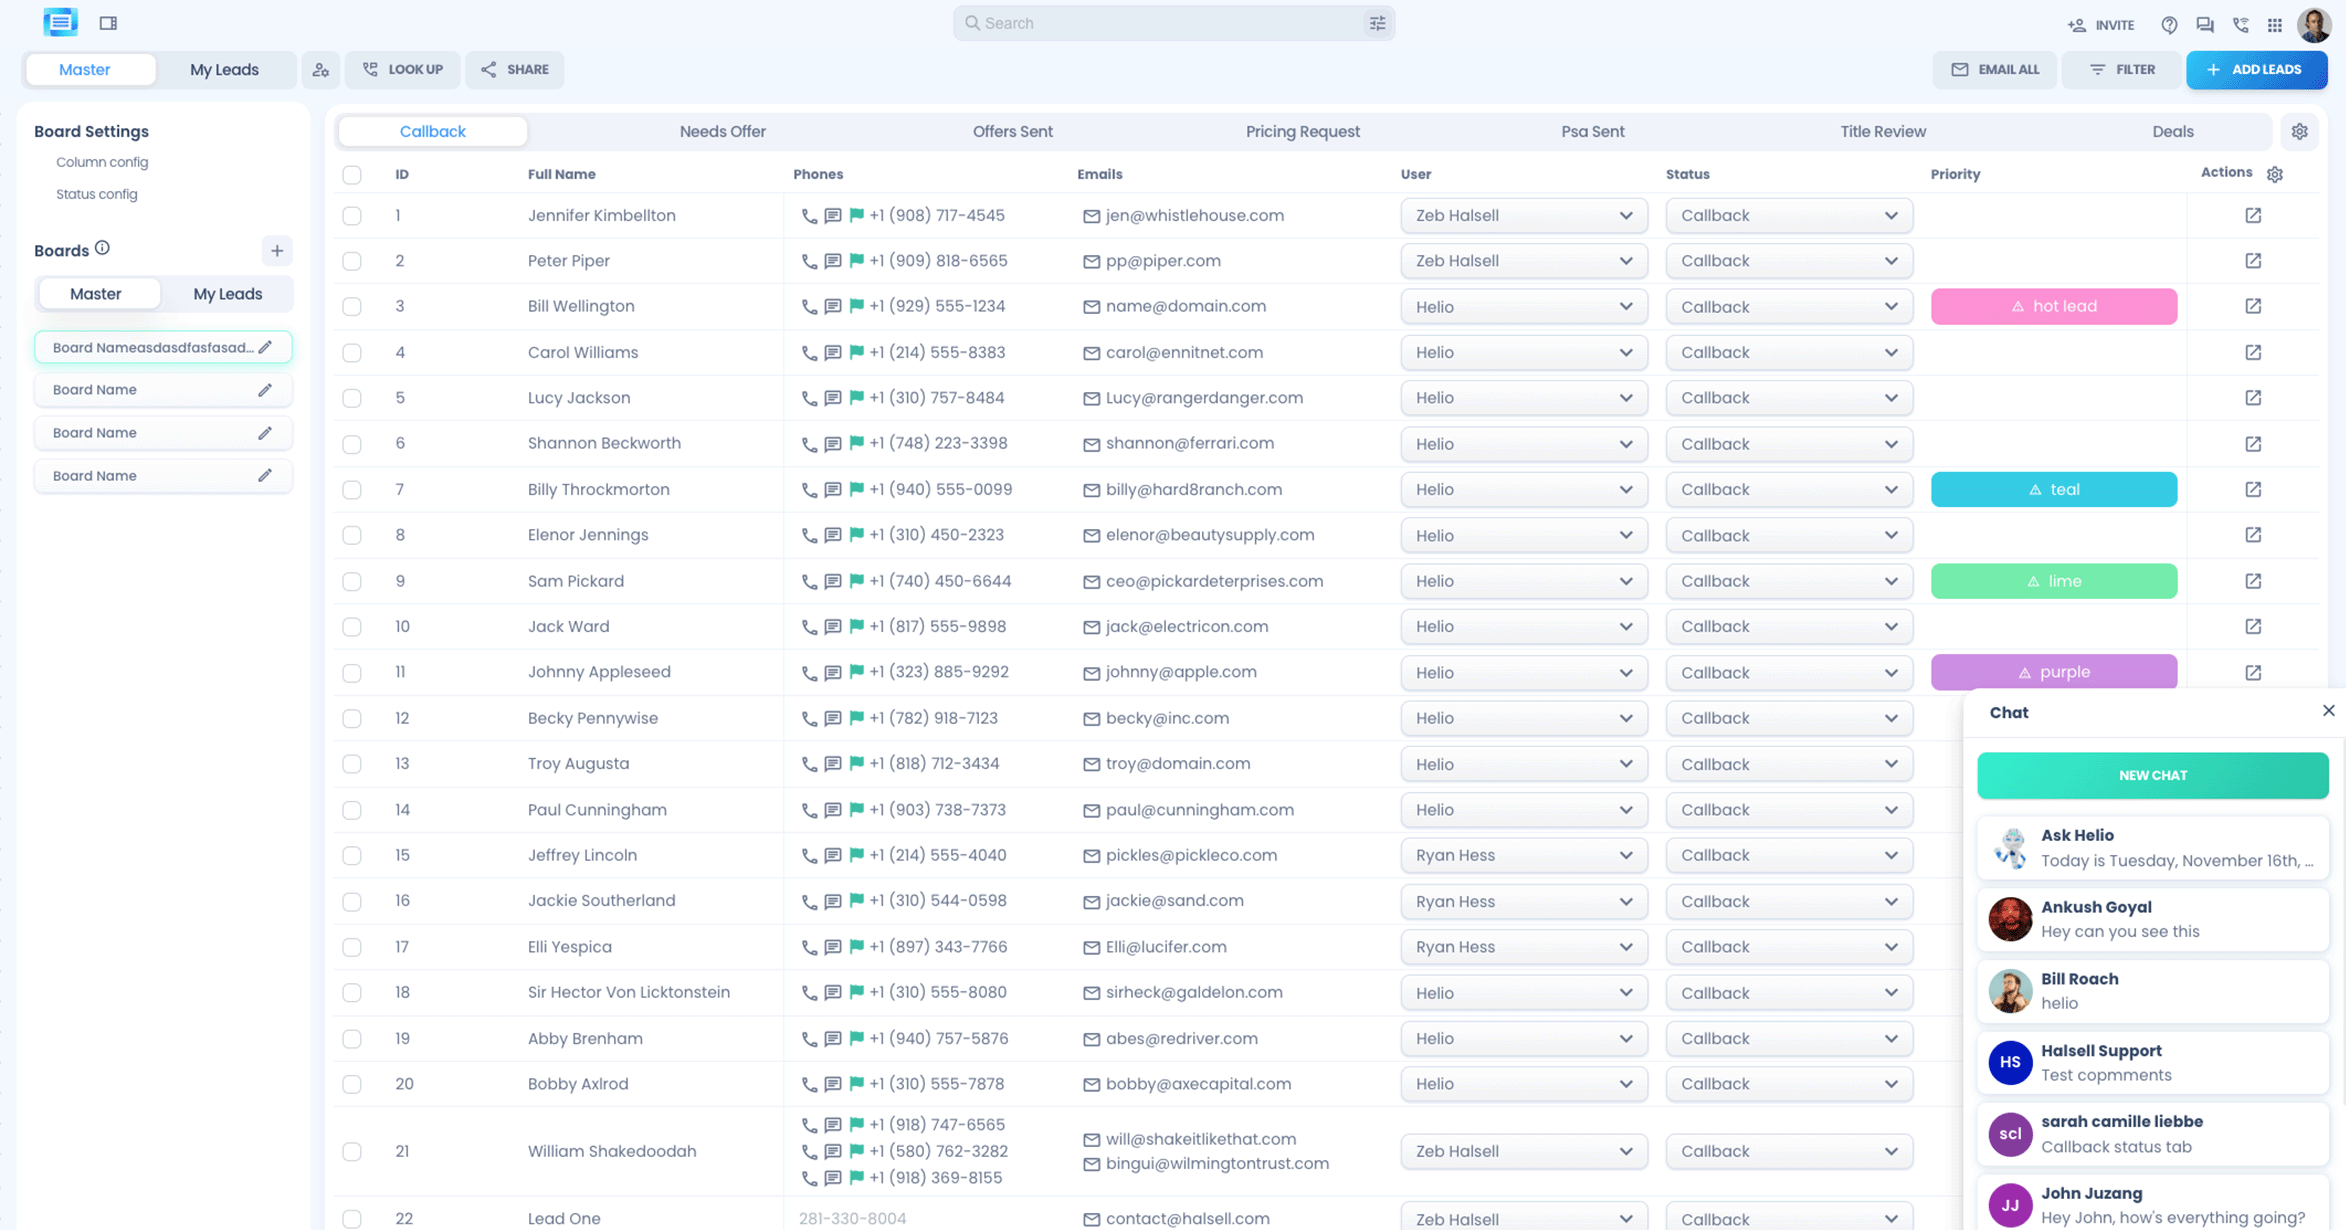Open Ryan Hess user dropdown for Jeffrey Lincoln

point(1523,856)
